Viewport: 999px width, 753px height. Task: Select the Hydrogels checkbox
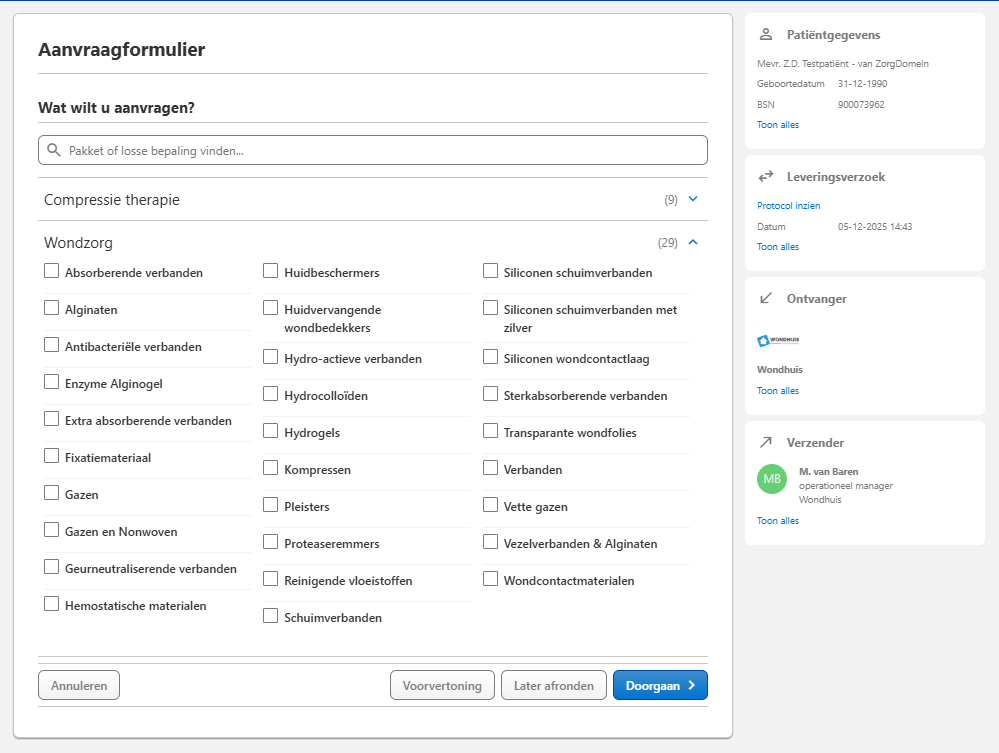(271, 432)
